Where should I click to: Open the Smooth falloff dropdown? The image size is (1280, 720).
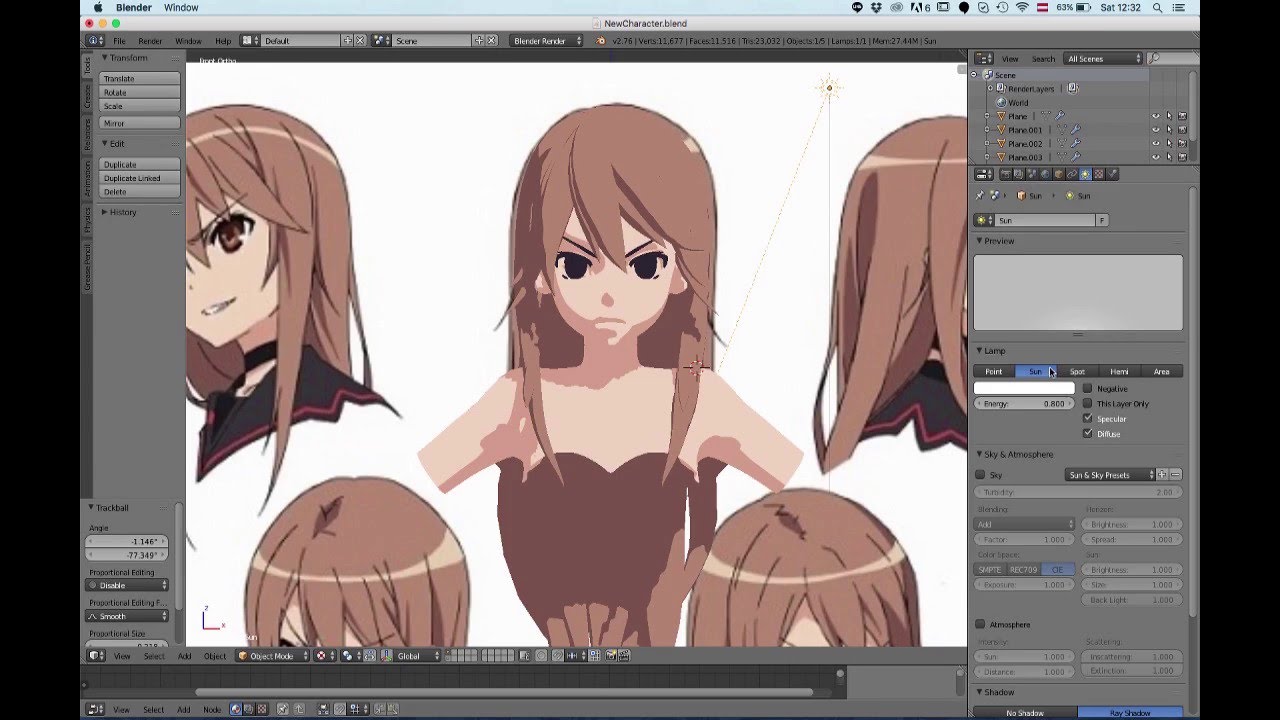pyautogui.click(x=127, y=616)
